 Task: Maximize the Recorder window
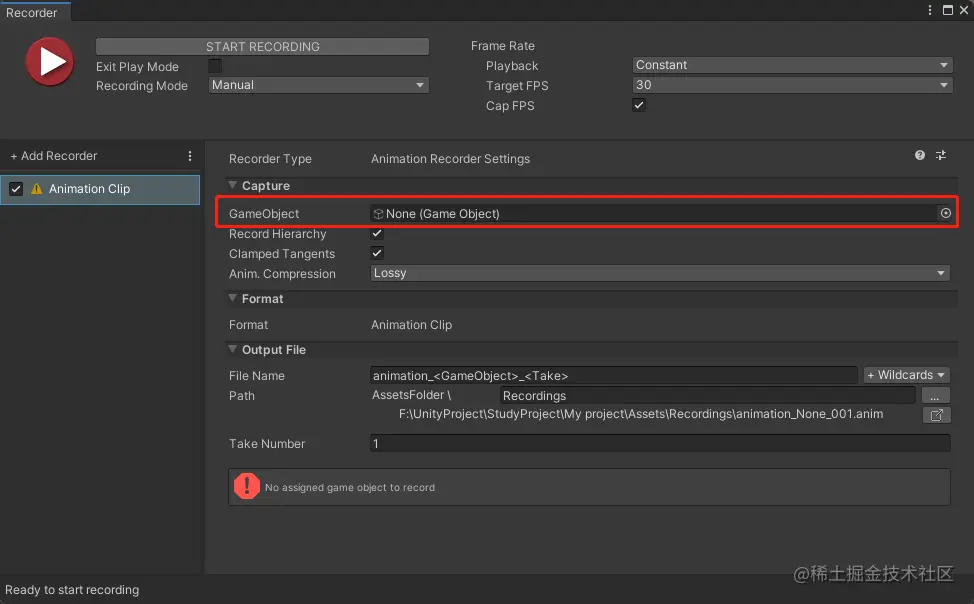click(948, 10)
